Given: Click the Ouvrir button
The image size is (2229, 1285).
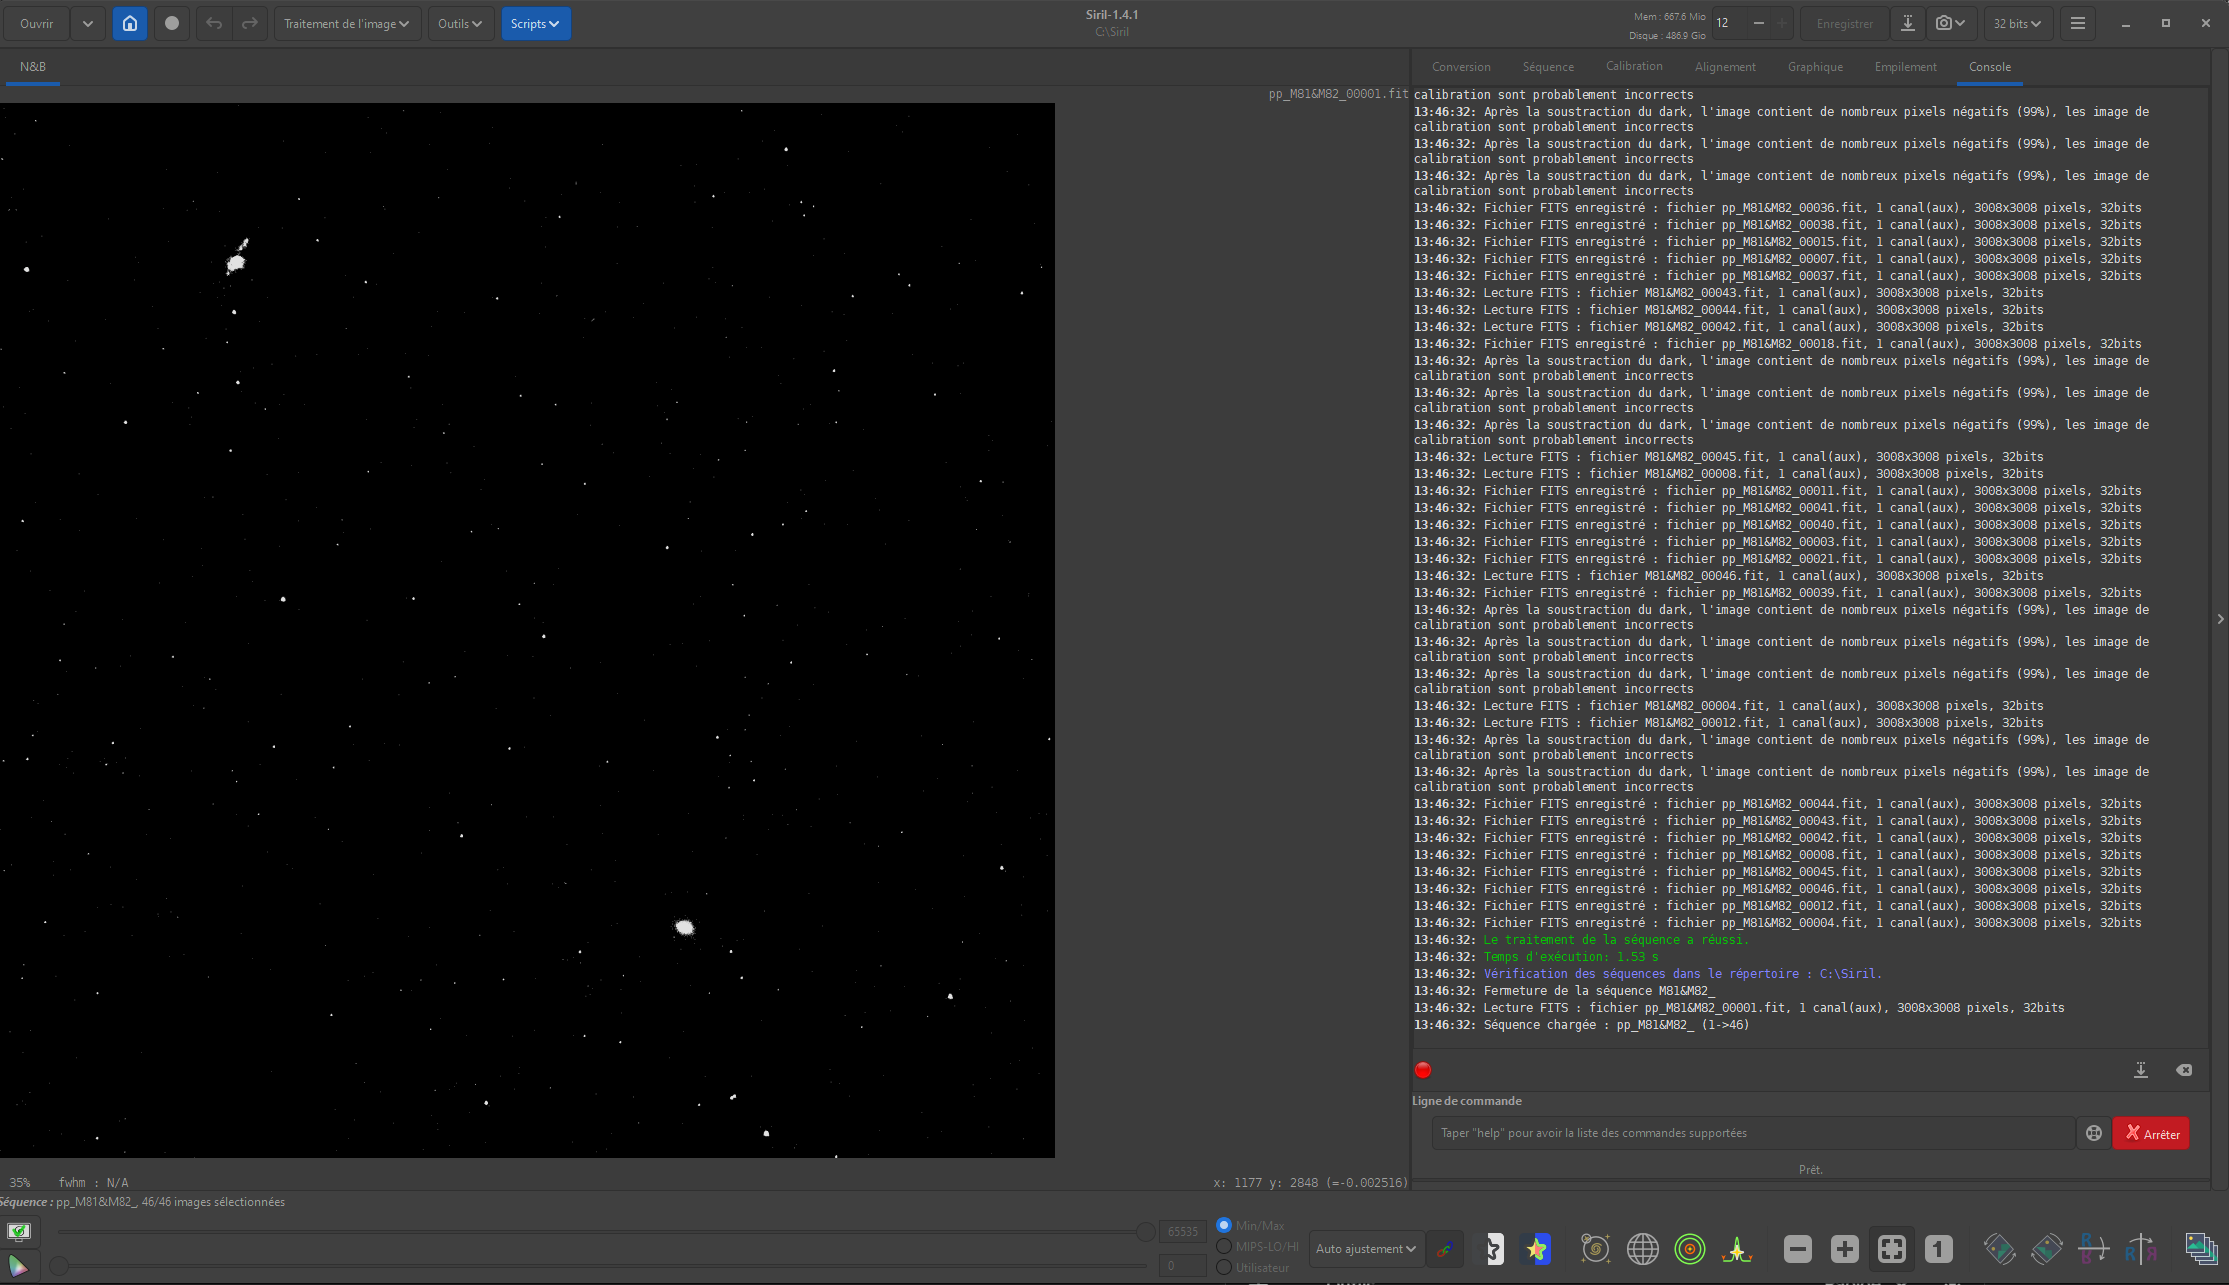Looking at the screenshot, I should click(x=37, y=23).
